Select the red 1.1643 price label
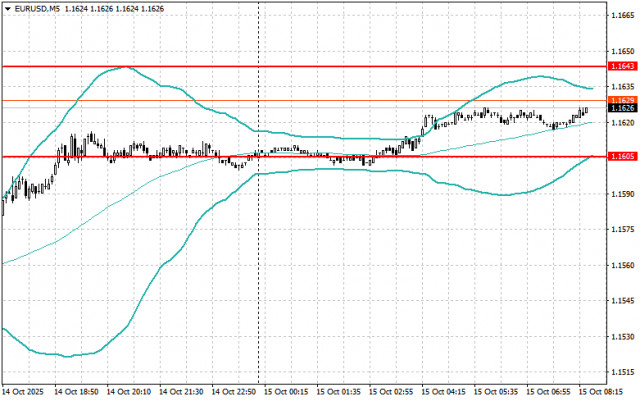Viewport: 640px width, 401px height. coord(622,66)
